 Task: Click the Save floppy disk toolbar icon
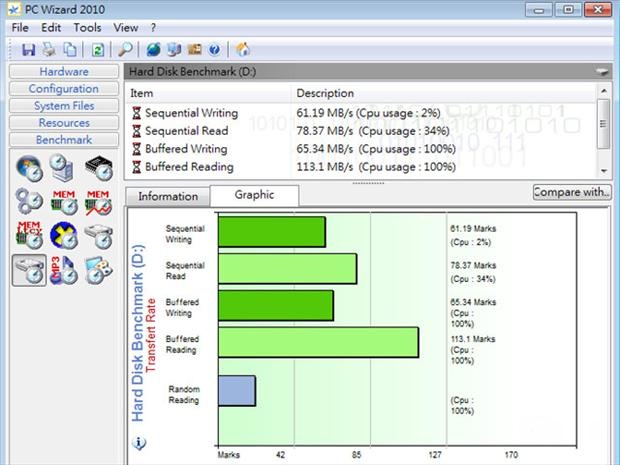click(28, 49)
